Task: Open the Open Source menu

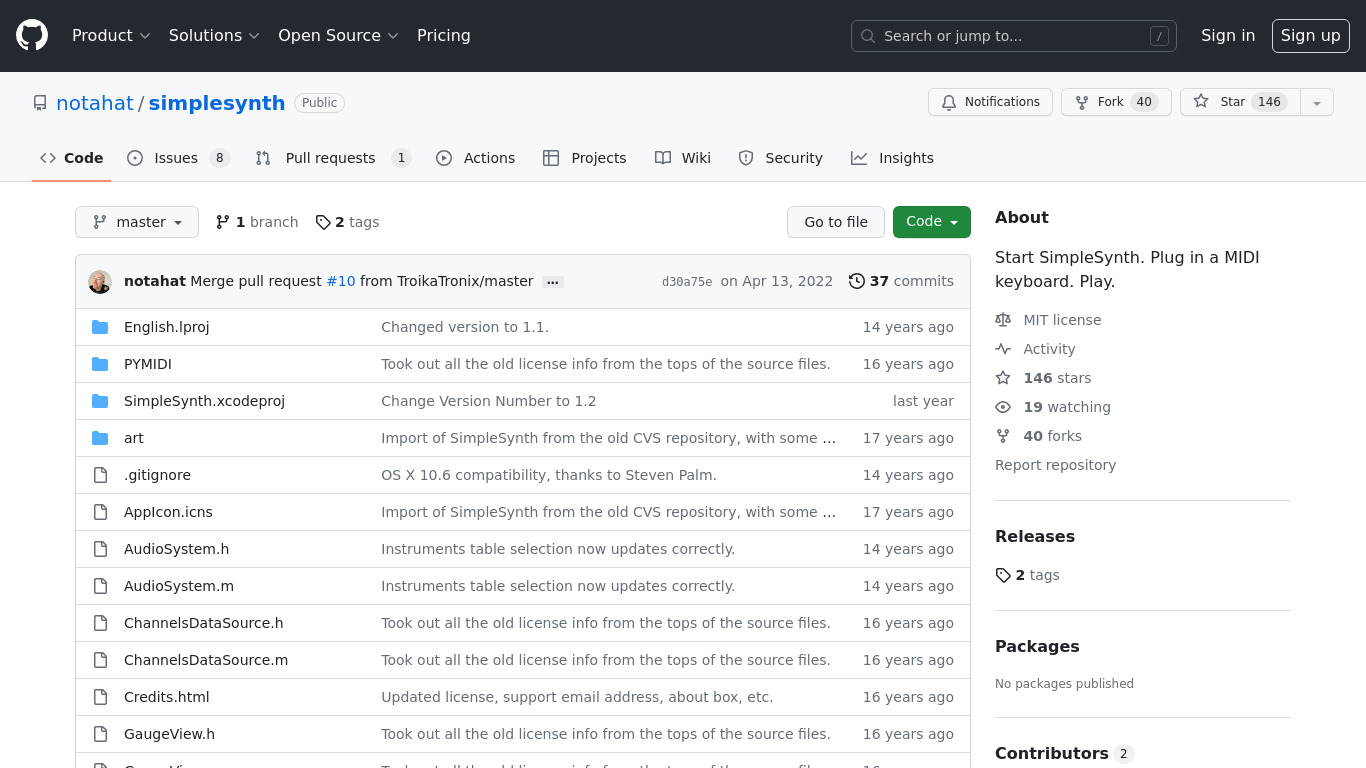Action: pos(338,36)
